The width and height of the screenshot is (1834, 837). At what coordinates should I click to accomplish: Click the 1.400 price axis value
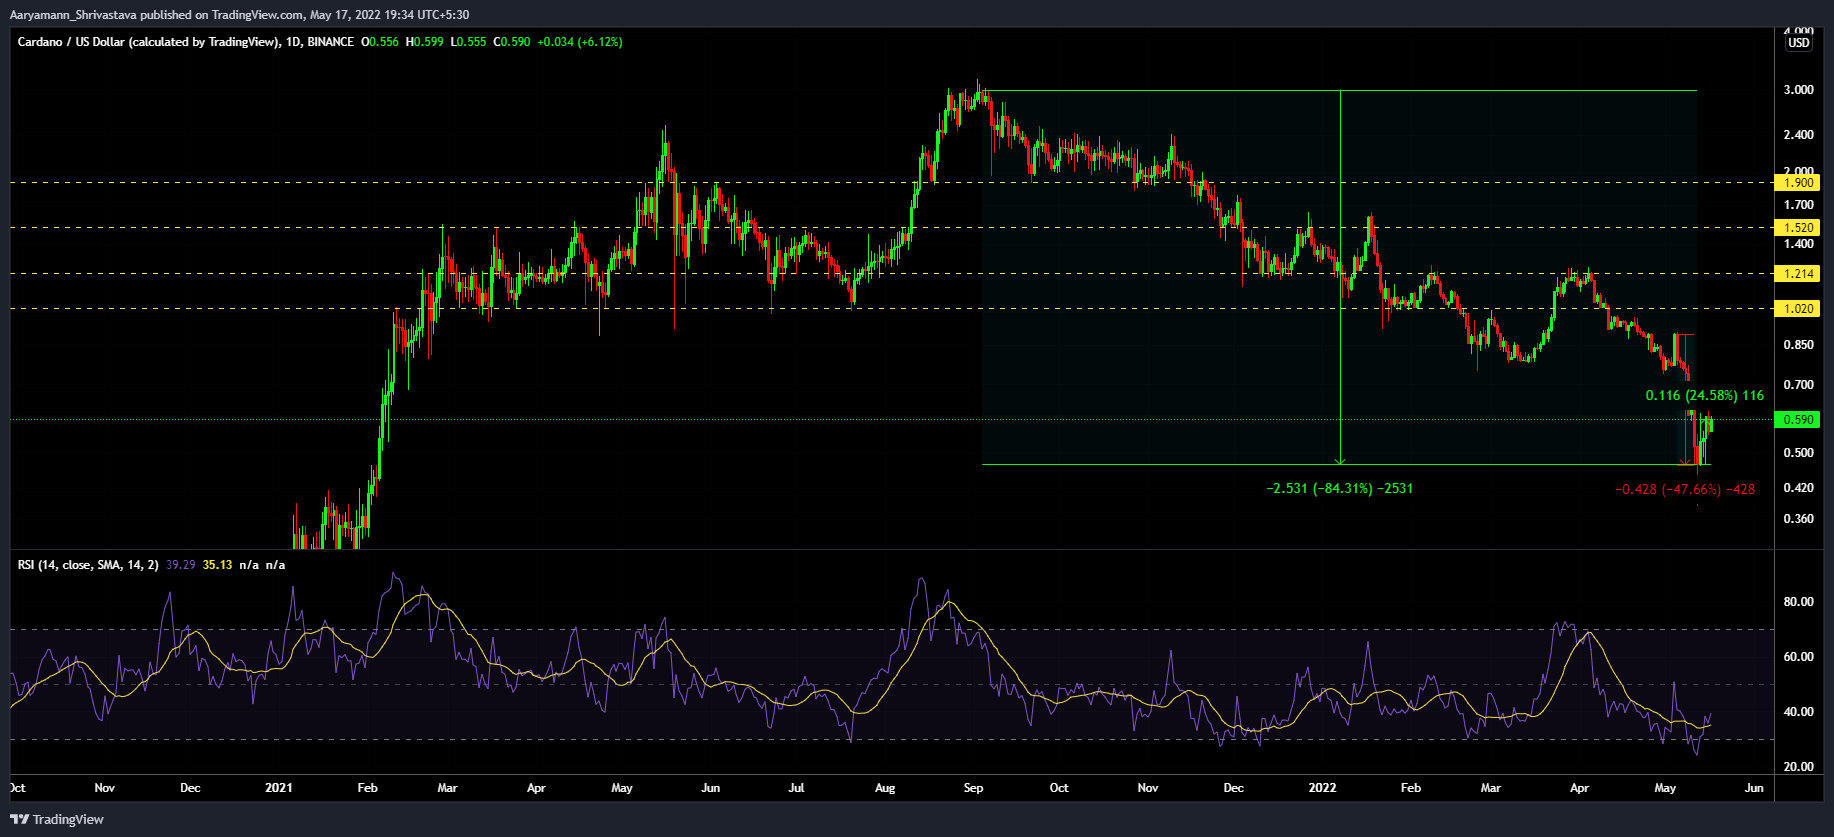point(1799,244)
